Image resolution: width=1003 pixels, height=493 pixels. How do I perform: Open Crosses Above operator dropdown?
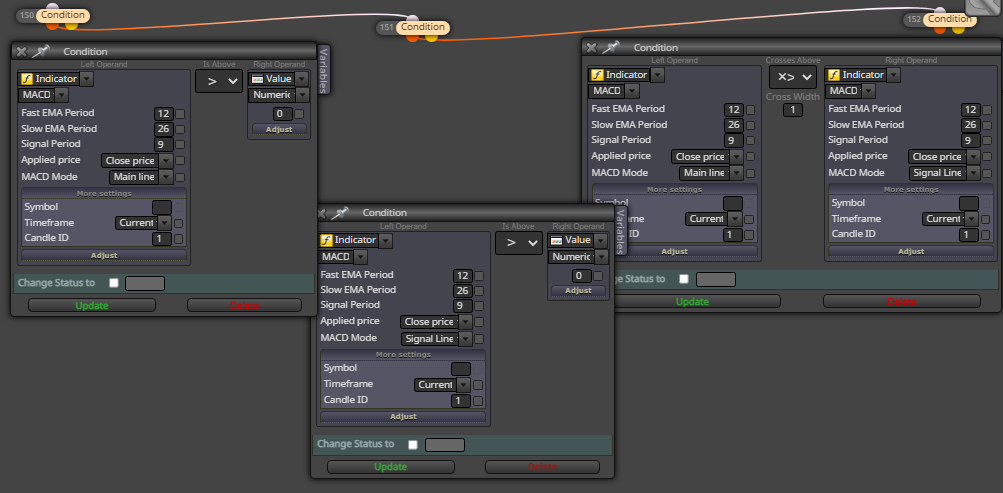pos(793,77)
